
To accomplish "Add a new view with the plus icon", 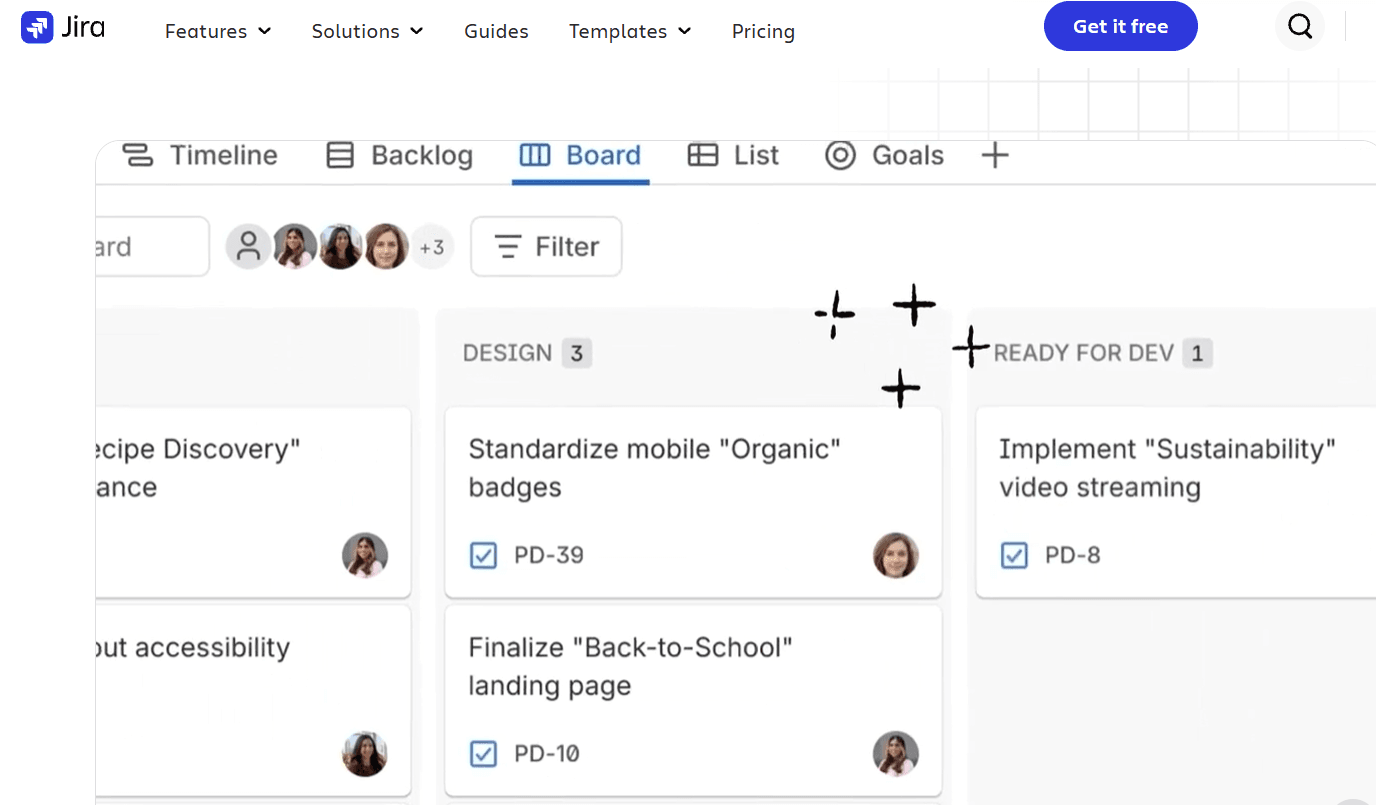I will tap(994, 155).
